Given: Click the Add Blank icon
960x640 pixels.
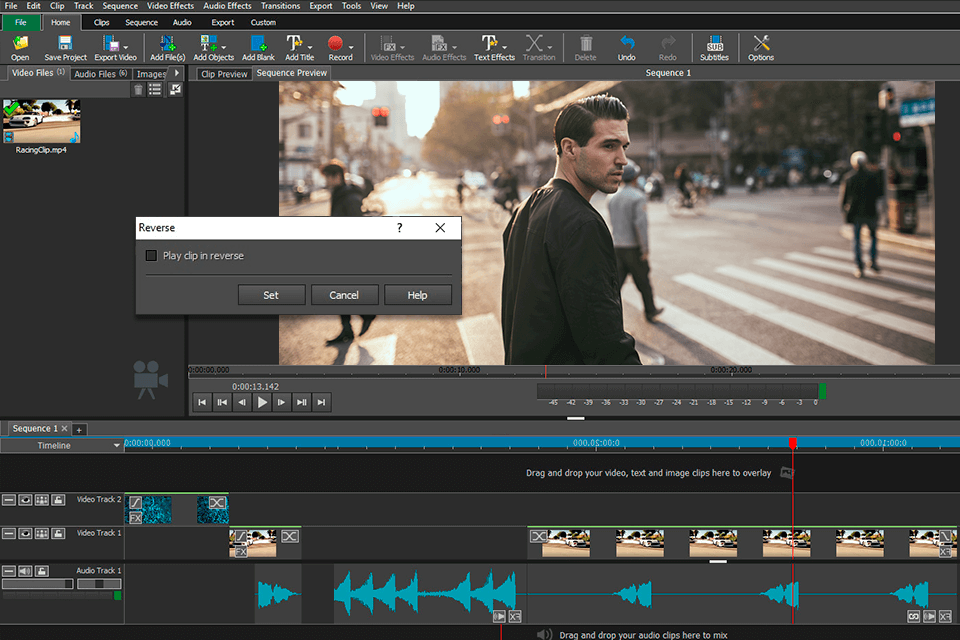Looking at the screenshot, I should 257,44.
